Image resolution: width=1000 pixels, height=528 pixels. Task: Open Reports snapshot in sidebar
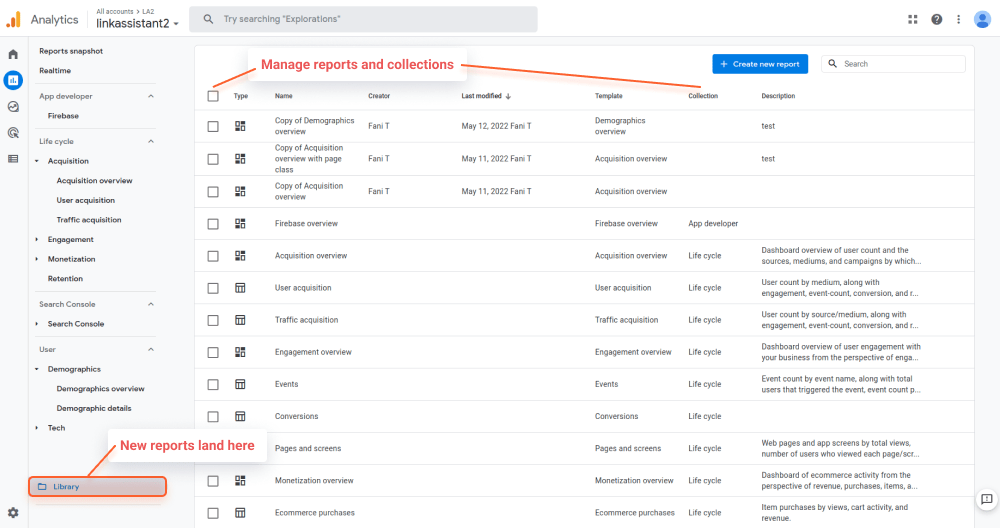[x=71, y=51]
